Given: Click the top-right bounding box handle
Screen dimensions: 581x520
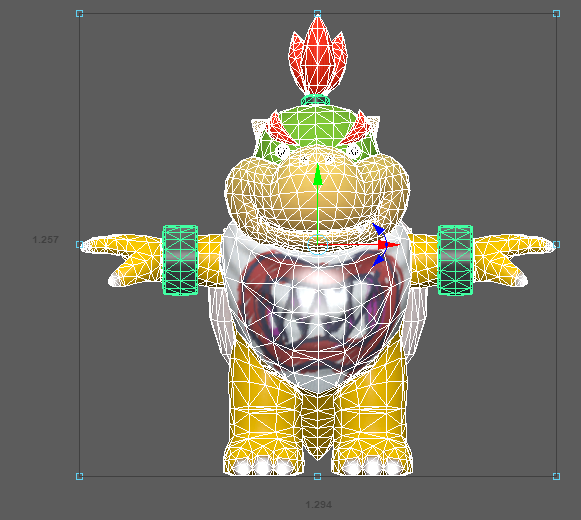Looking at the screenshot, I should tap(556, 14).
